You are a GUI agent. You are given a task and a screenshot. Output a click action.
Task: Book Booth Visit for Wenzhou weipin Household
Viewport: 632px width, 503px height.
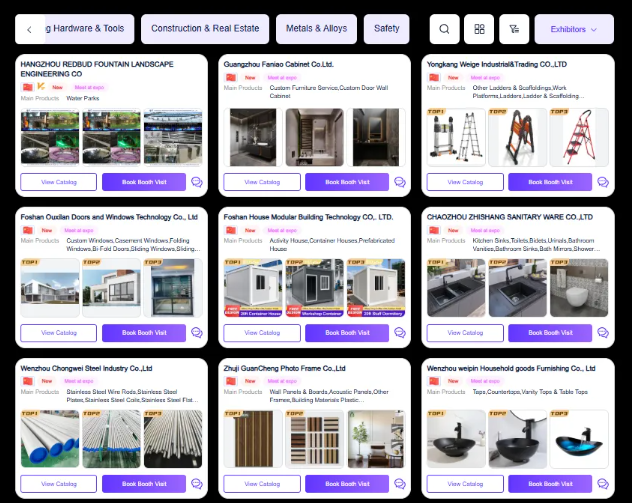pos(550,484)
